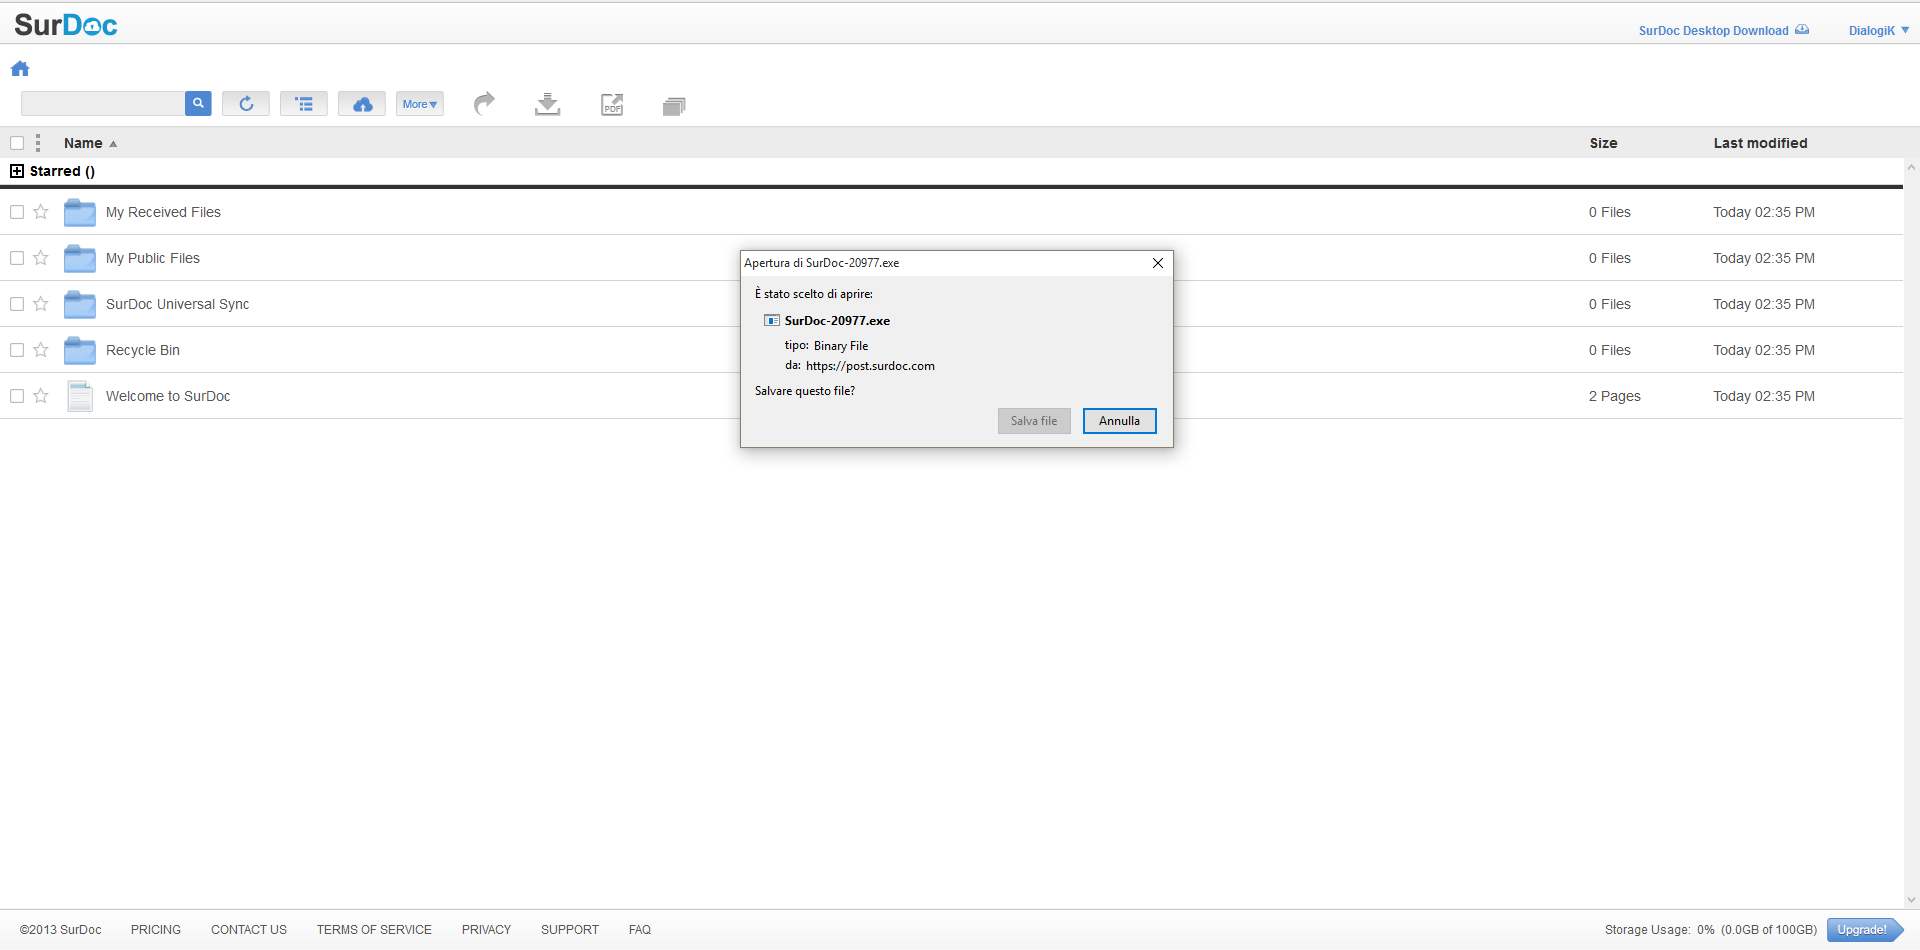Click the Recycle Bin name
This screenshot has height=950, width=1920.
[x=143, y=350]
